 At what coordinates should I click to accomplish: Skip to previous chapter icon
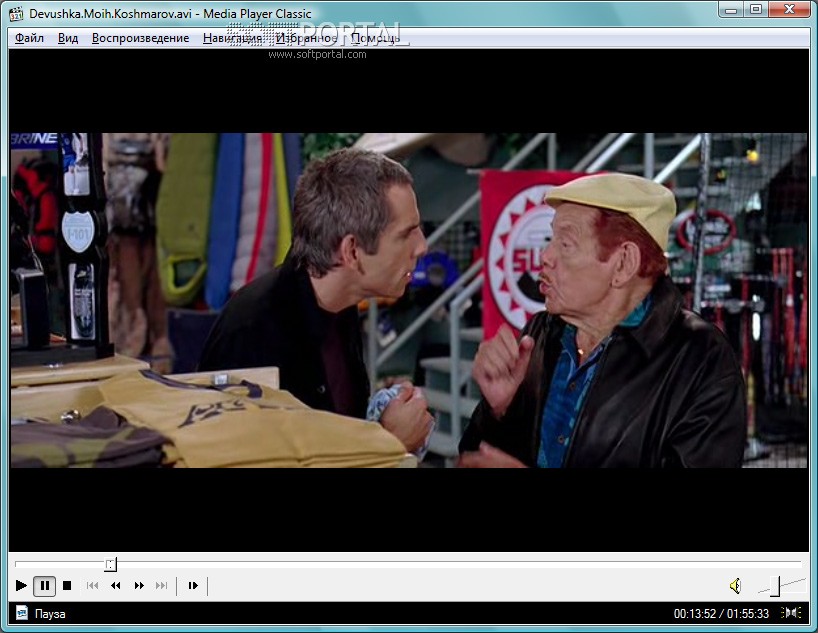92,586
